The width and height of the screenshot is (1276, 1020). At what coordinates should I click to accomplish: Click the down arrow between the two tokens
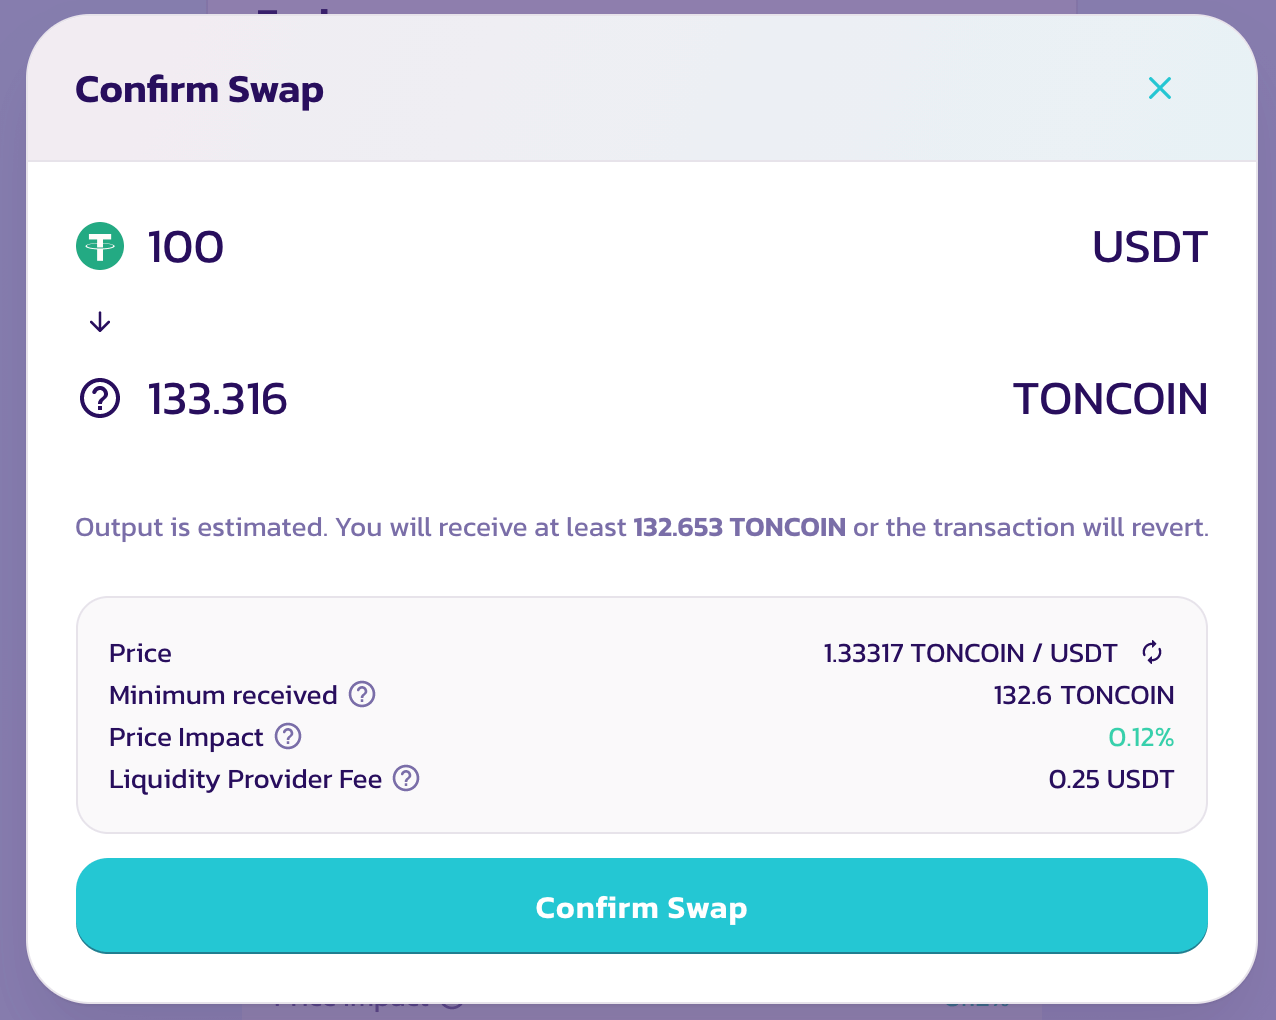(x=100, y=322)
